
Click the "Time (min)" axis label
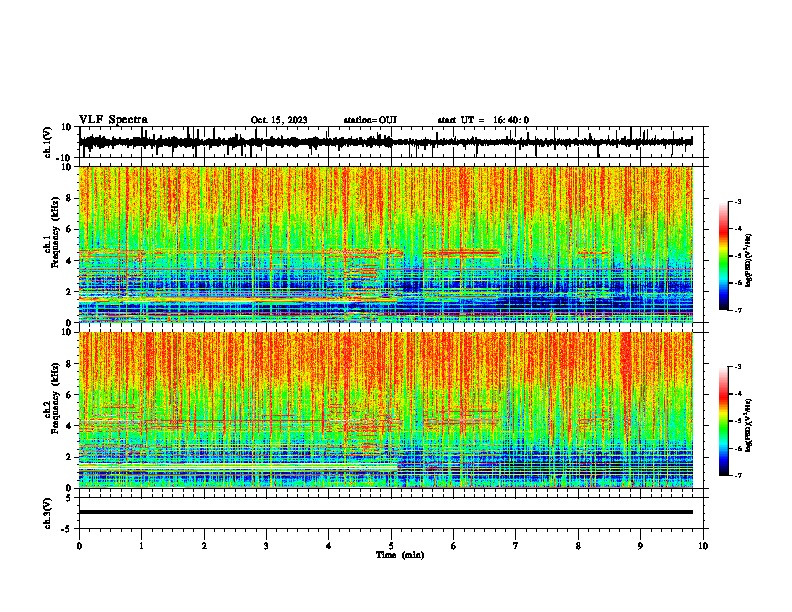tap(400, 555)
